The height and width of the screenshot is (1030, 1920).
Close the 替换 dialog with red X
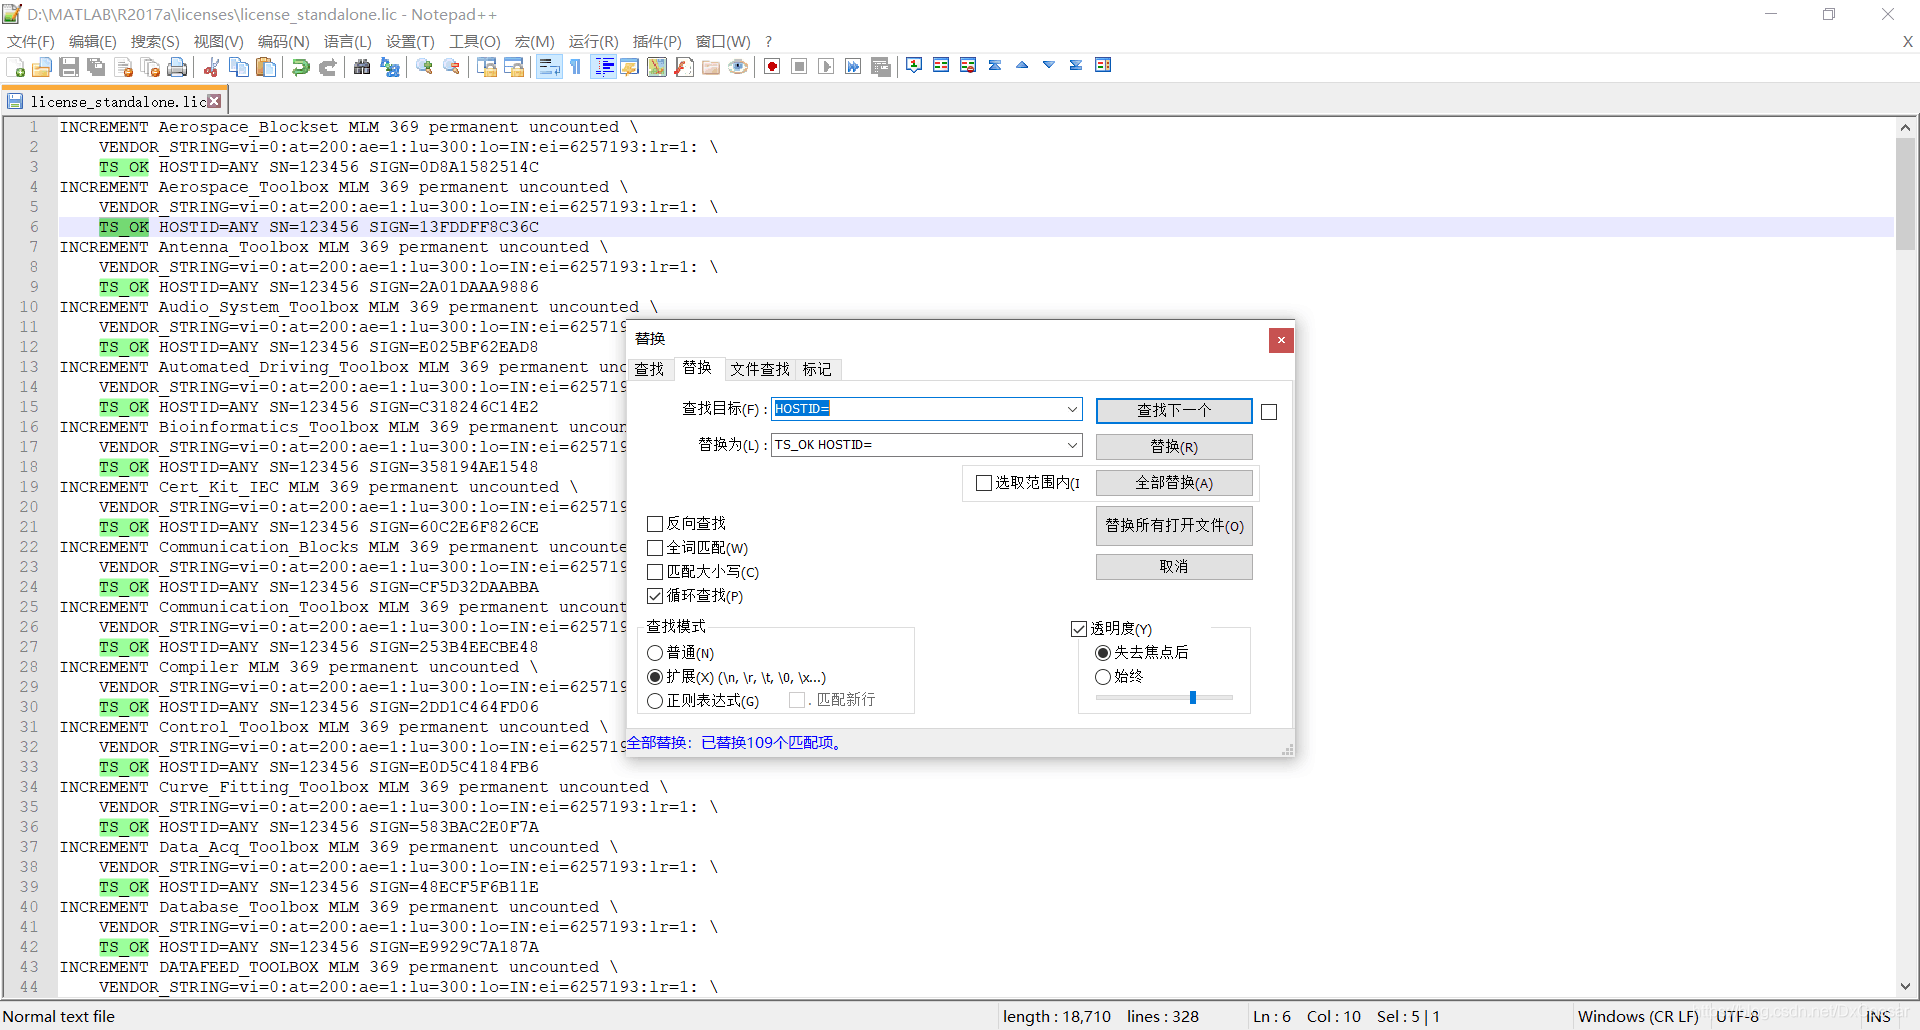1281,340
